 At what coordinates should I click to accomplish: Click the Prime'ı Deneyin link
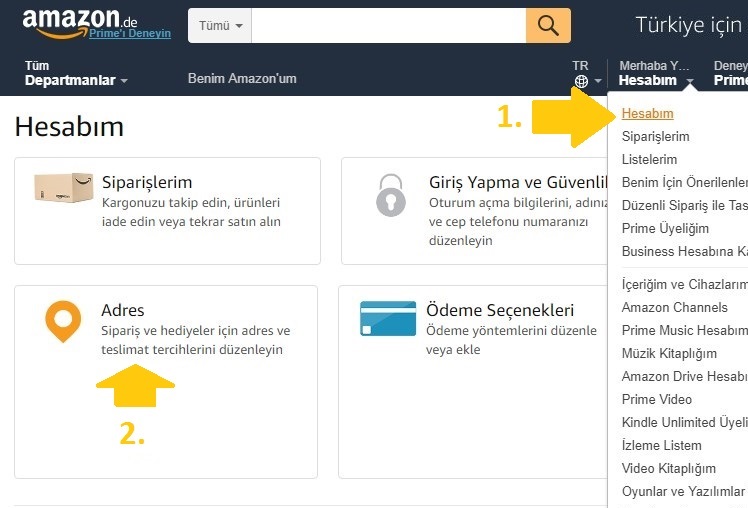click(130, 33)
